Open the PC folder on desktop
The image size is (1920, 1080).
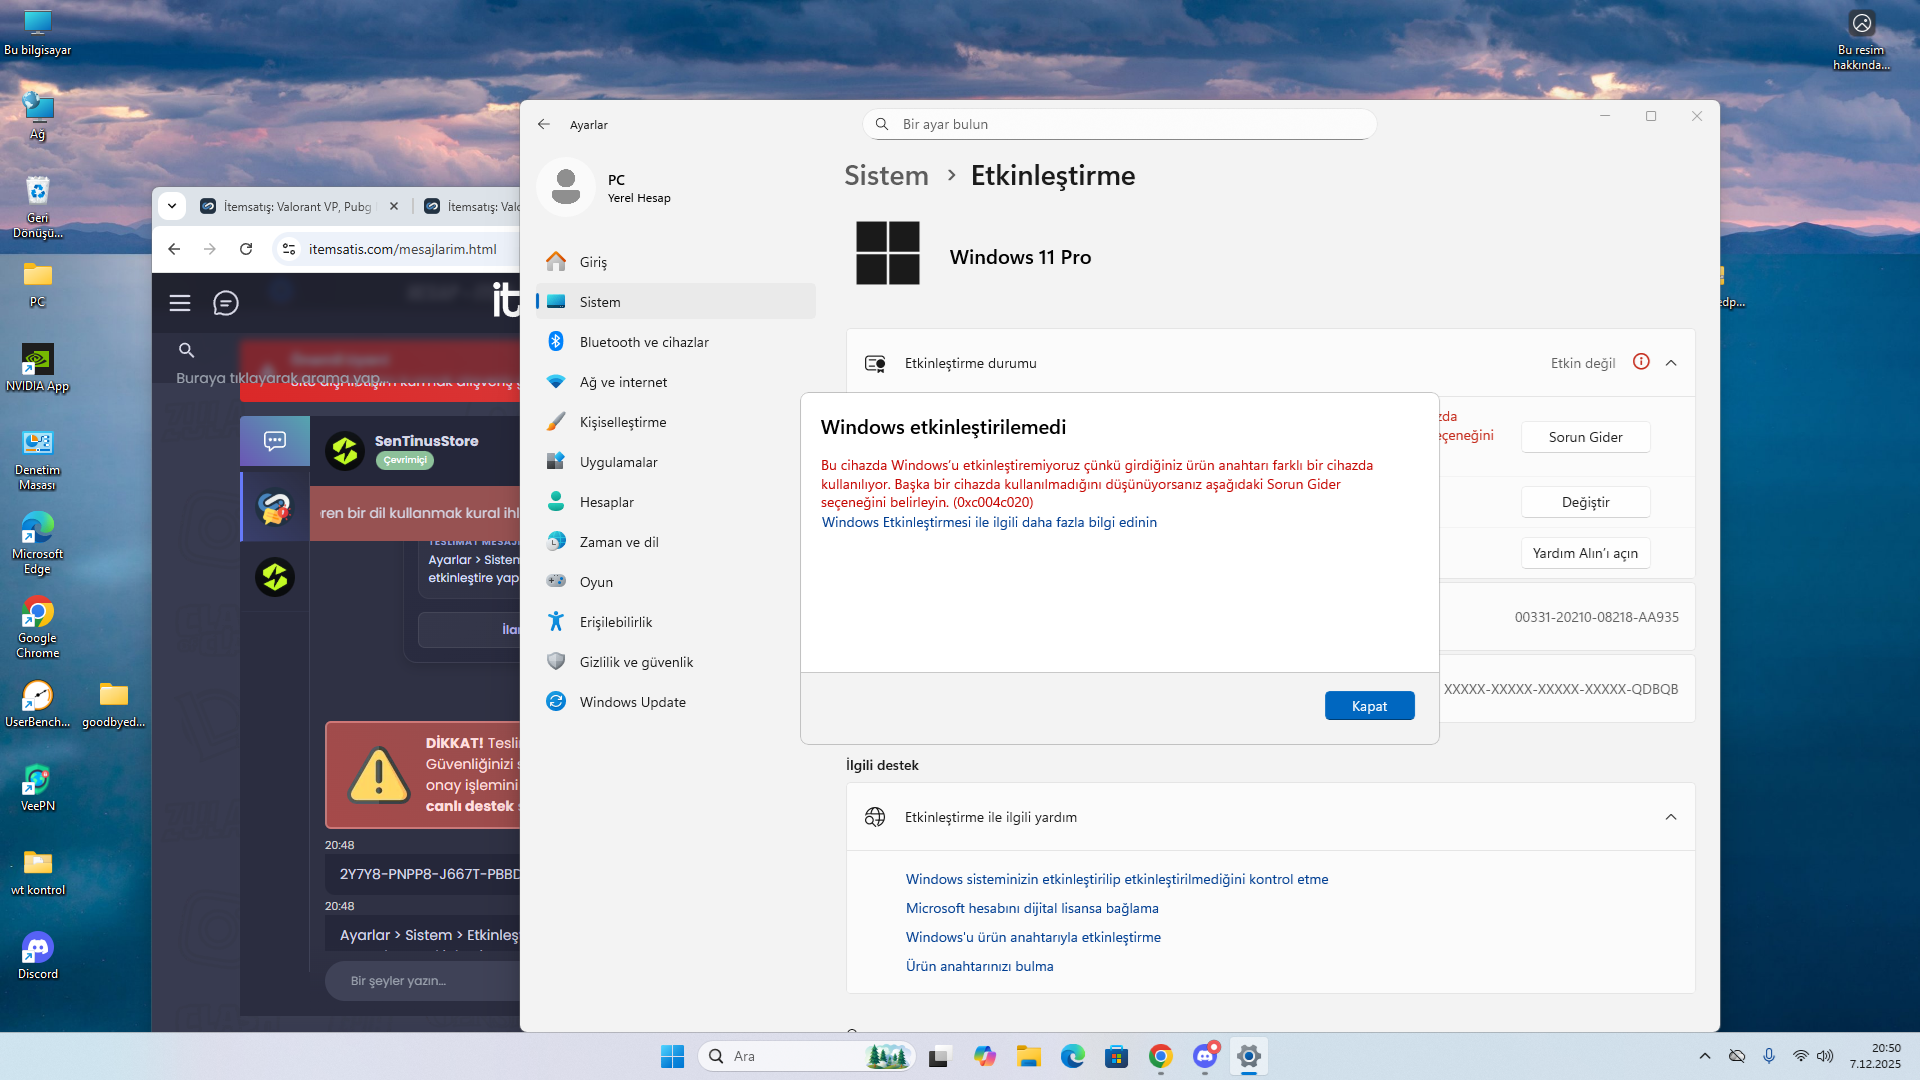coord(38,284)
